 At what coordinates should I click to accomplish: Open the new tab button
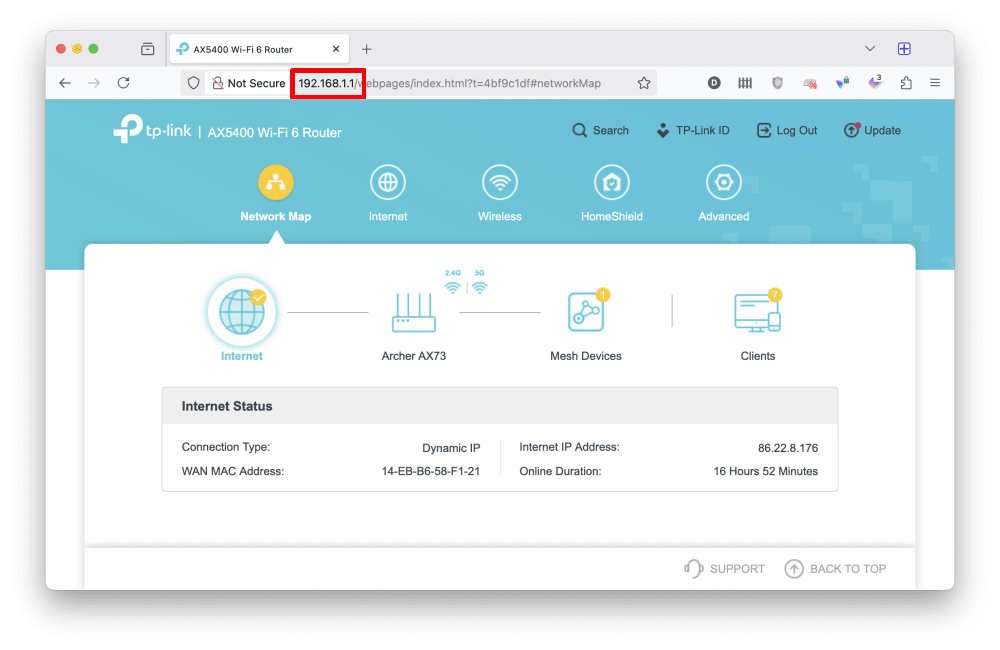pyautogui.click(x=367, y=49)
